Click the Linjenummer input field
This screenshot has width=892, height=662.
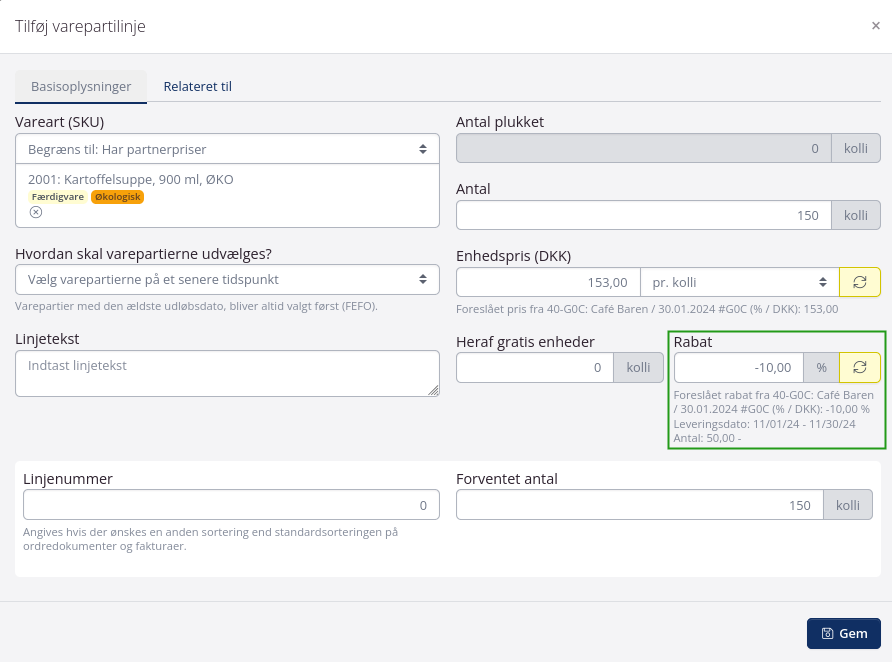(x=227, y=505)
